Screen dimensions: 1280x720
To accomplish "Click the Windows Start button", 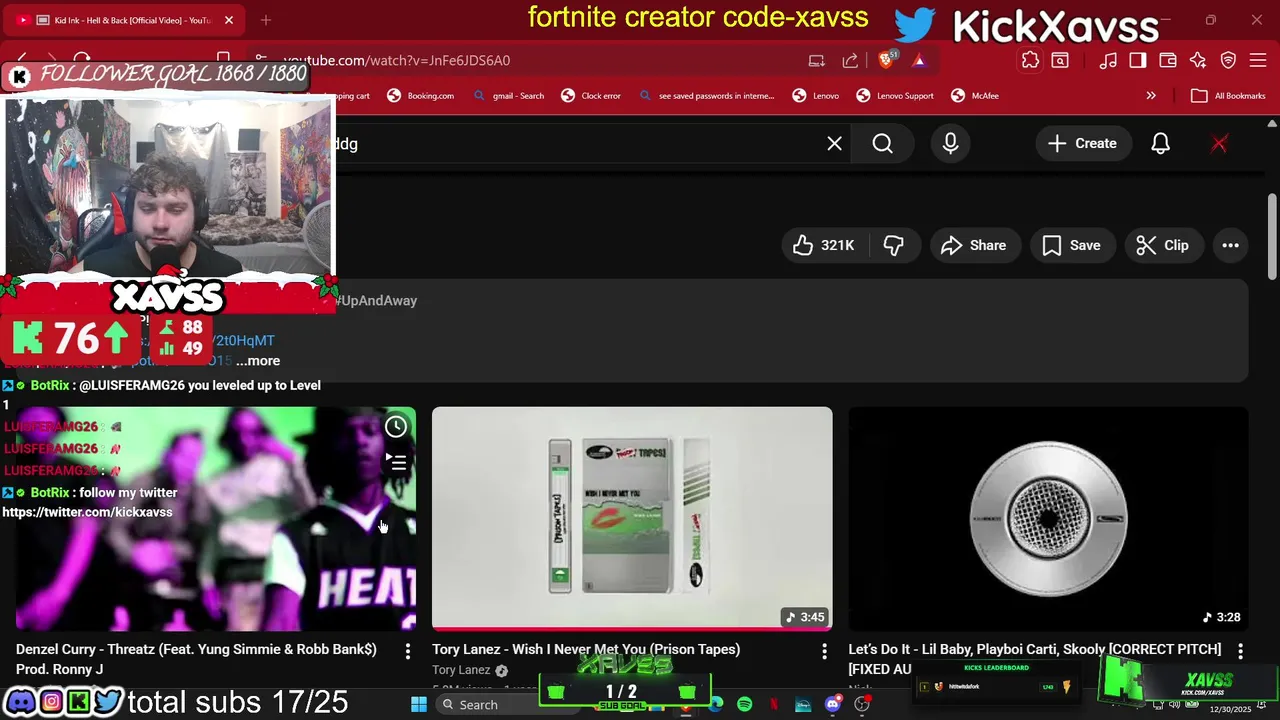I will click(419, 705).
